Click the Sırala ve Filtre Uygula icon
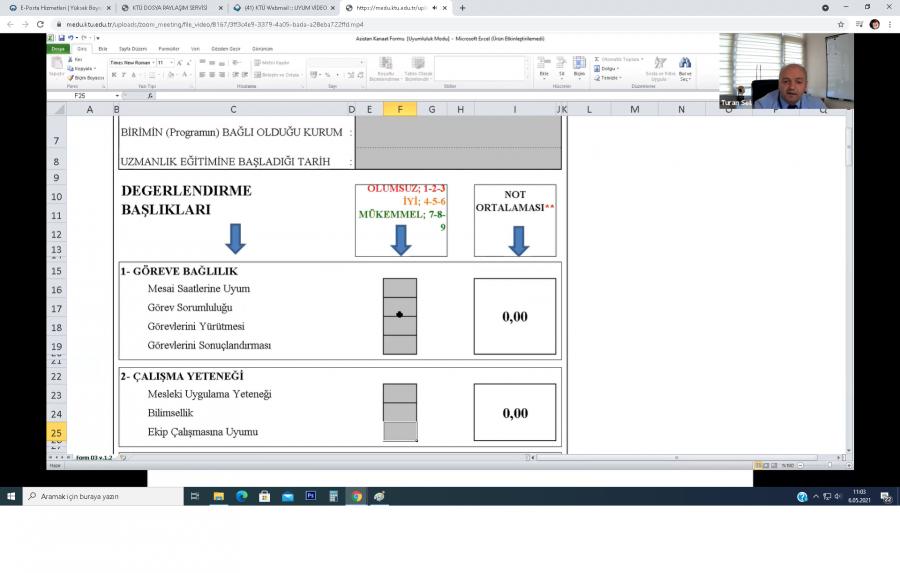The width and height of the screenshot is (900, 573). pos(659,65)
